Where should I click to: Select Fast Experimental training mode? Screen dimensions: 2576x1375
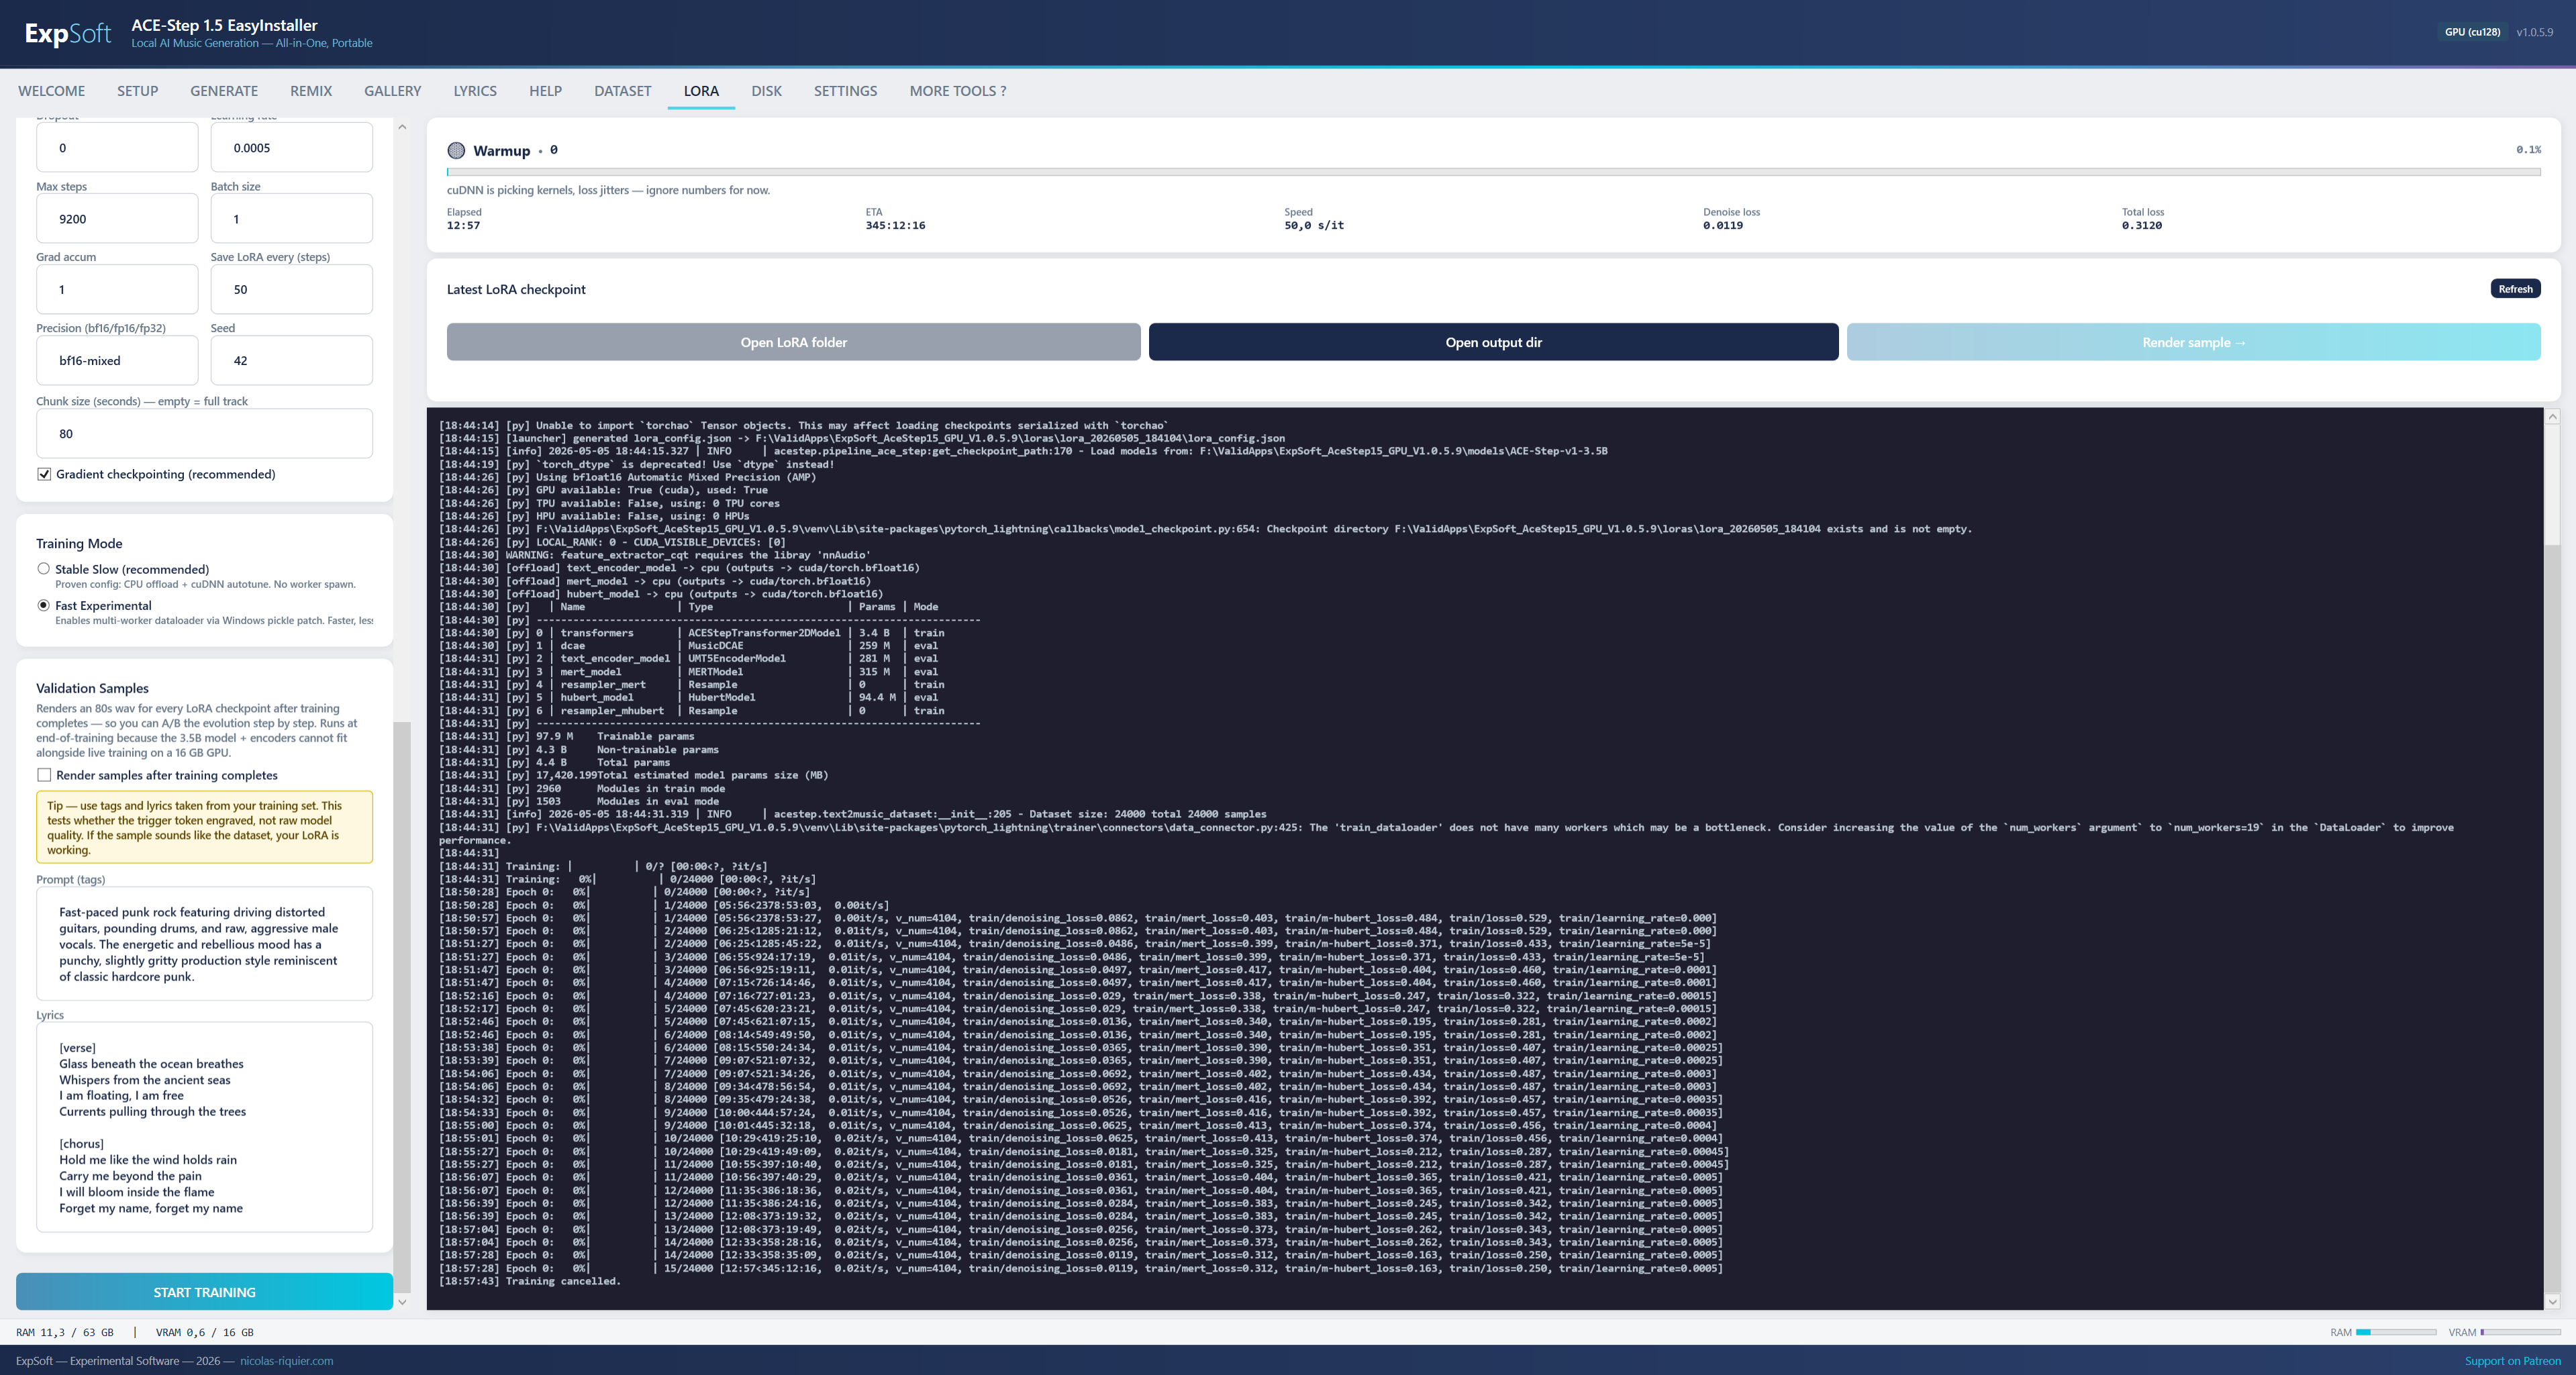coord(43,605)
